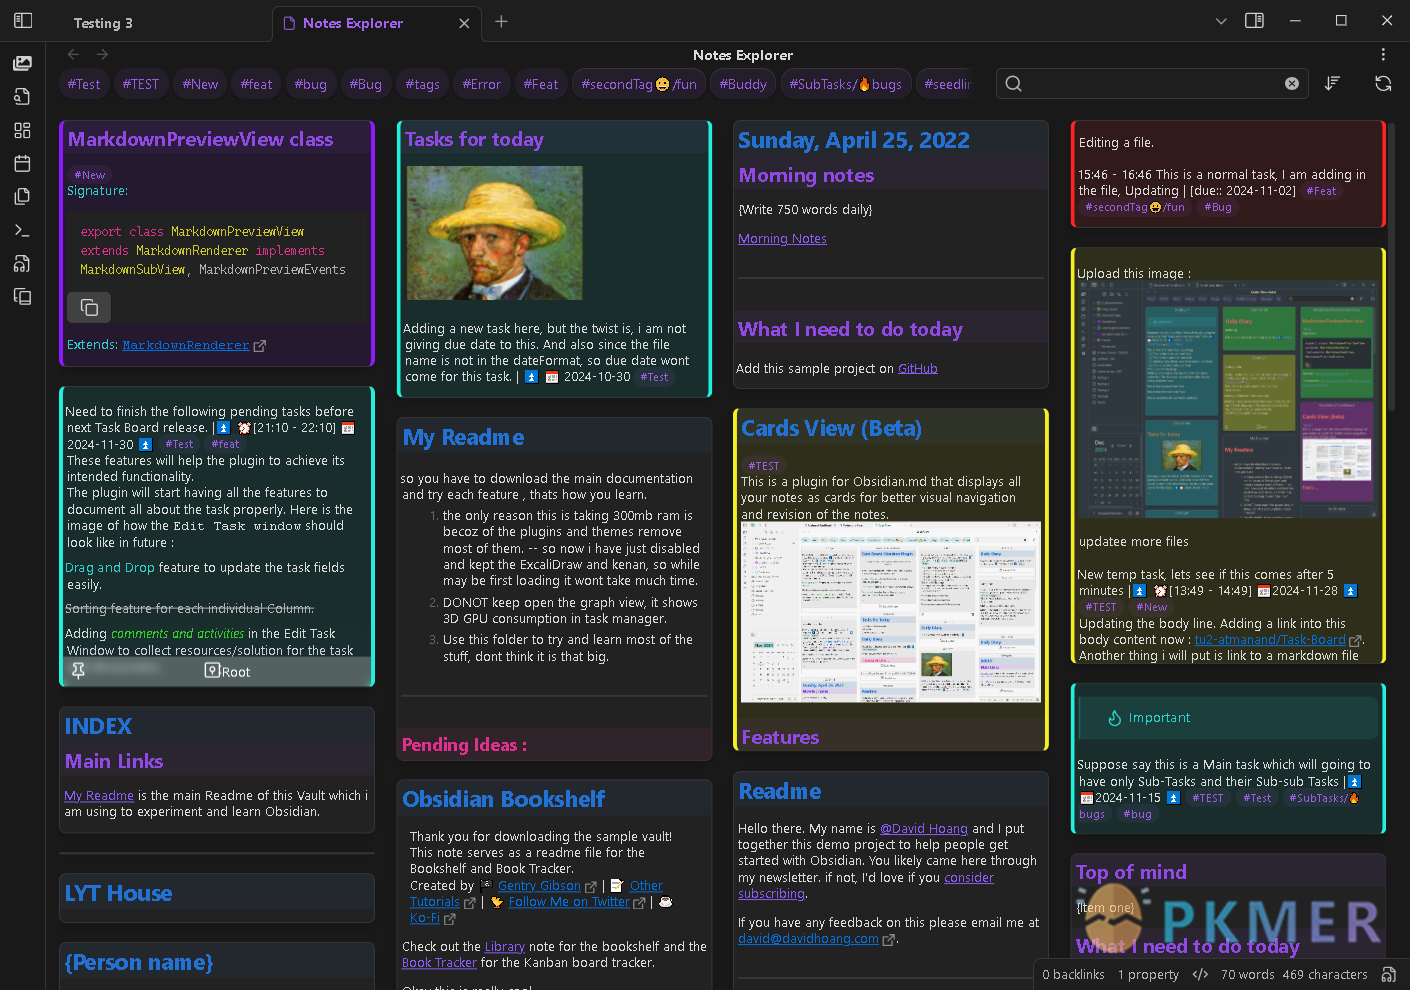Screen dimensions: 1410x990
Task: Open the calendar ribbon icon
Action: [x=22, y=163]
